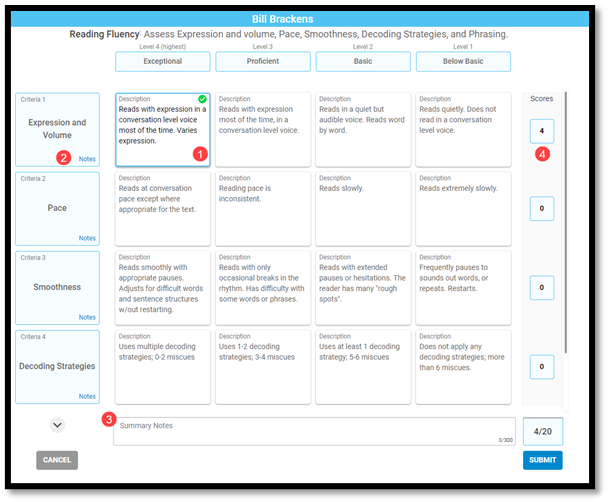Click the Decoding Strategies criteria card

click(57, 367)
